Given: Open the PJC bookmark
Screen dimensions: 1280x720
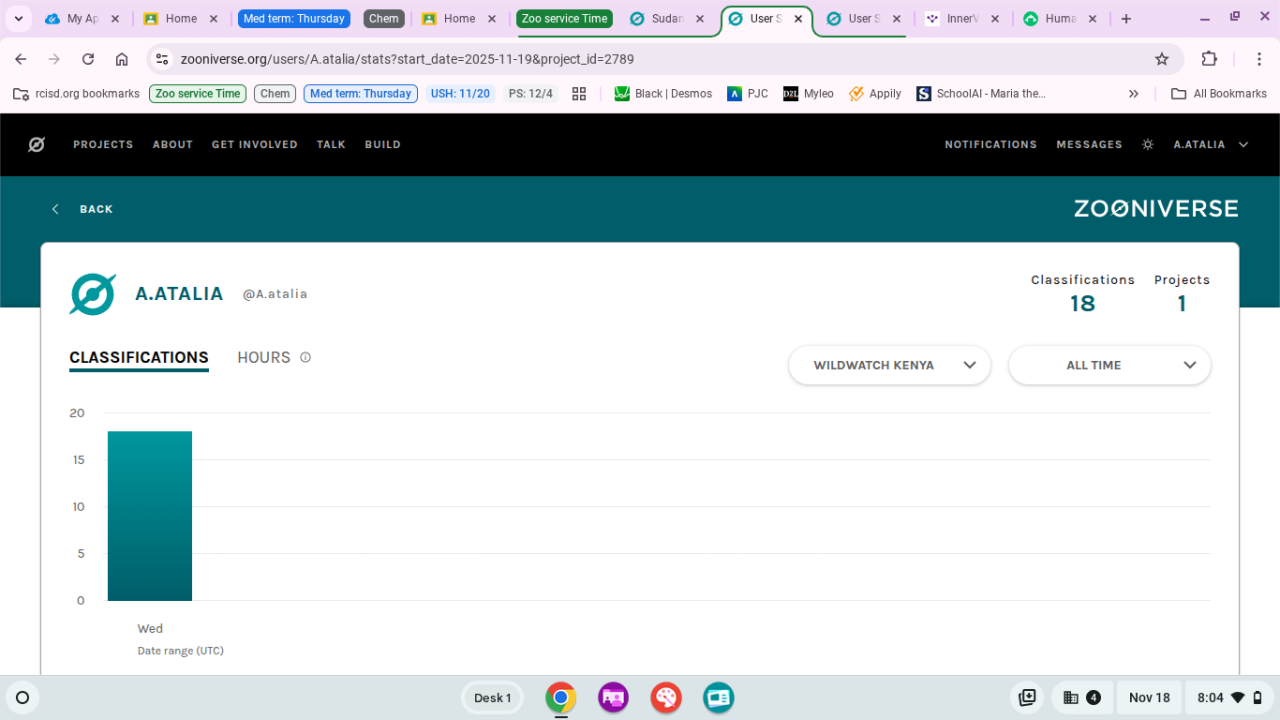Looking at the screenshot, I should 747,94.
